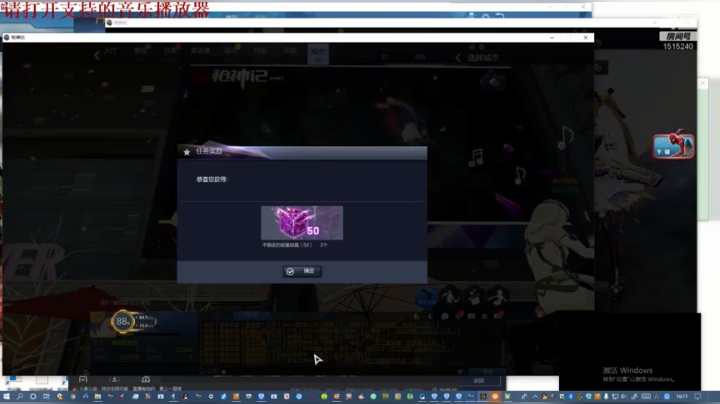Viewport: 720px width, 404px height.
Task: Click the headset icon in bottom bar
Action: click(146, 379)
